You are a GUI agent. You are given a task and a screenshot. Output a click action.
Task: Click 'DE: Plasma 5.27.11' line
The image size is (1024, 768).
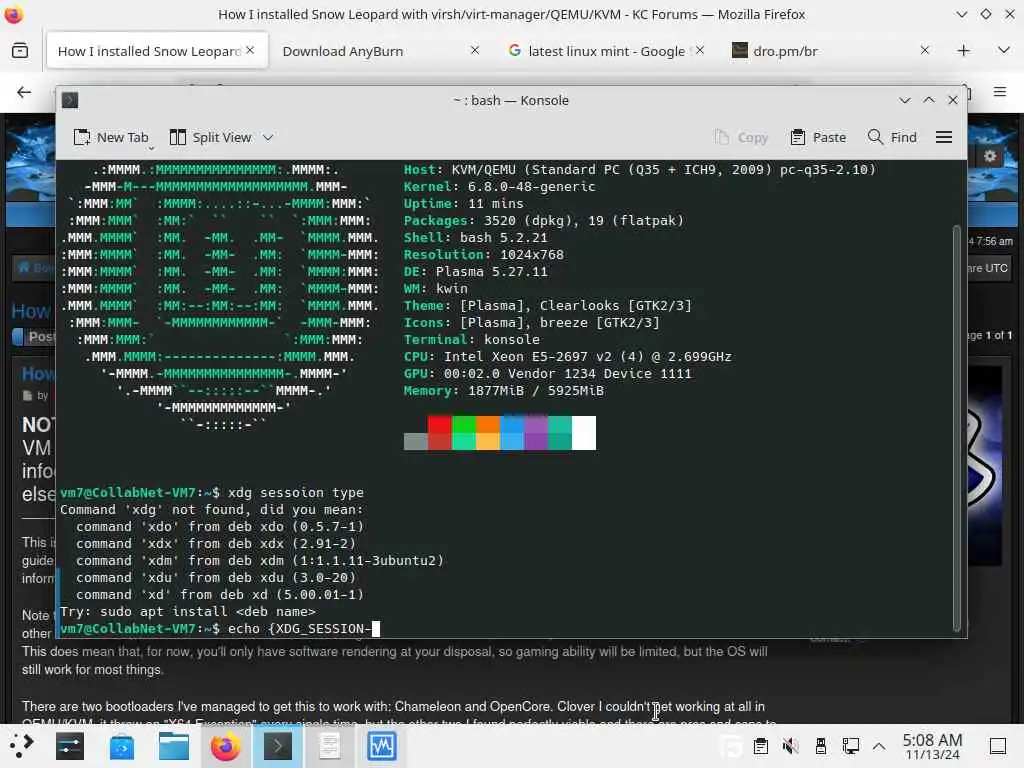475,272
